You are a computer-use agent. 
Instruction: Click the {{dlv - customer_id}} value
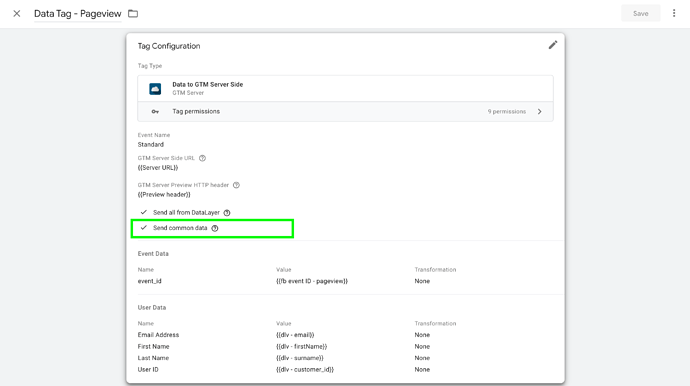point(305,369)
